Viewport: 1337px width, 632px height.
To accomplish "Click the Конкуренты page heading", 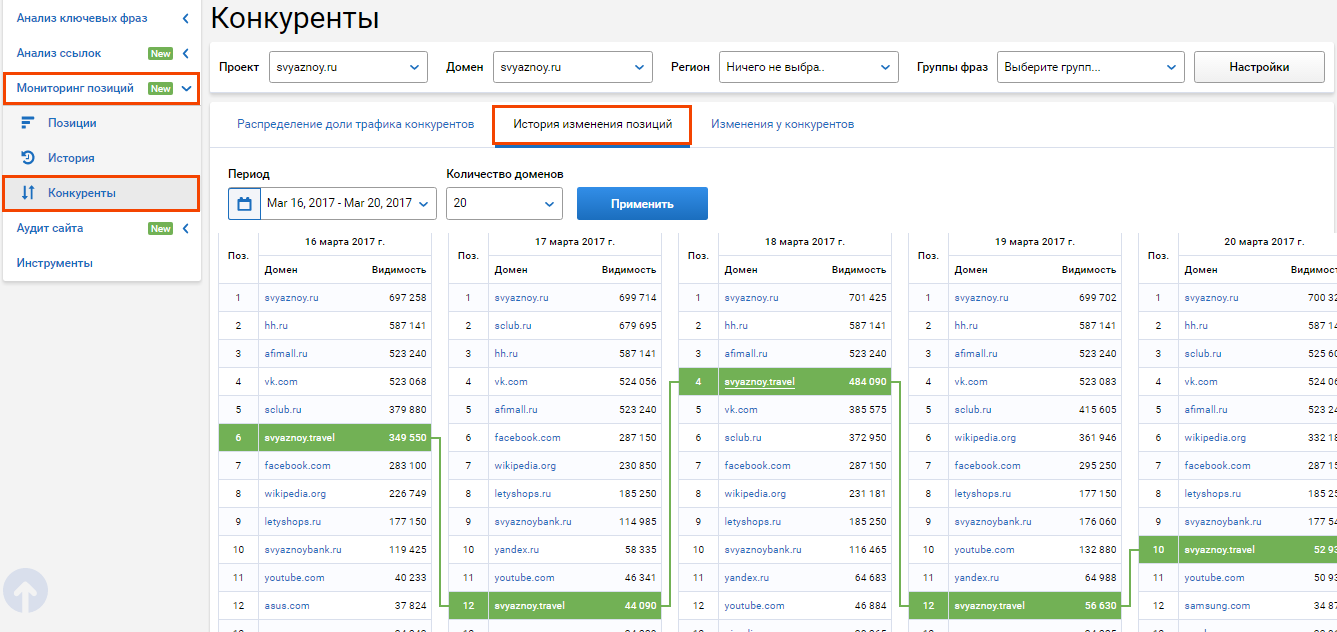I will tap(295, 18).
